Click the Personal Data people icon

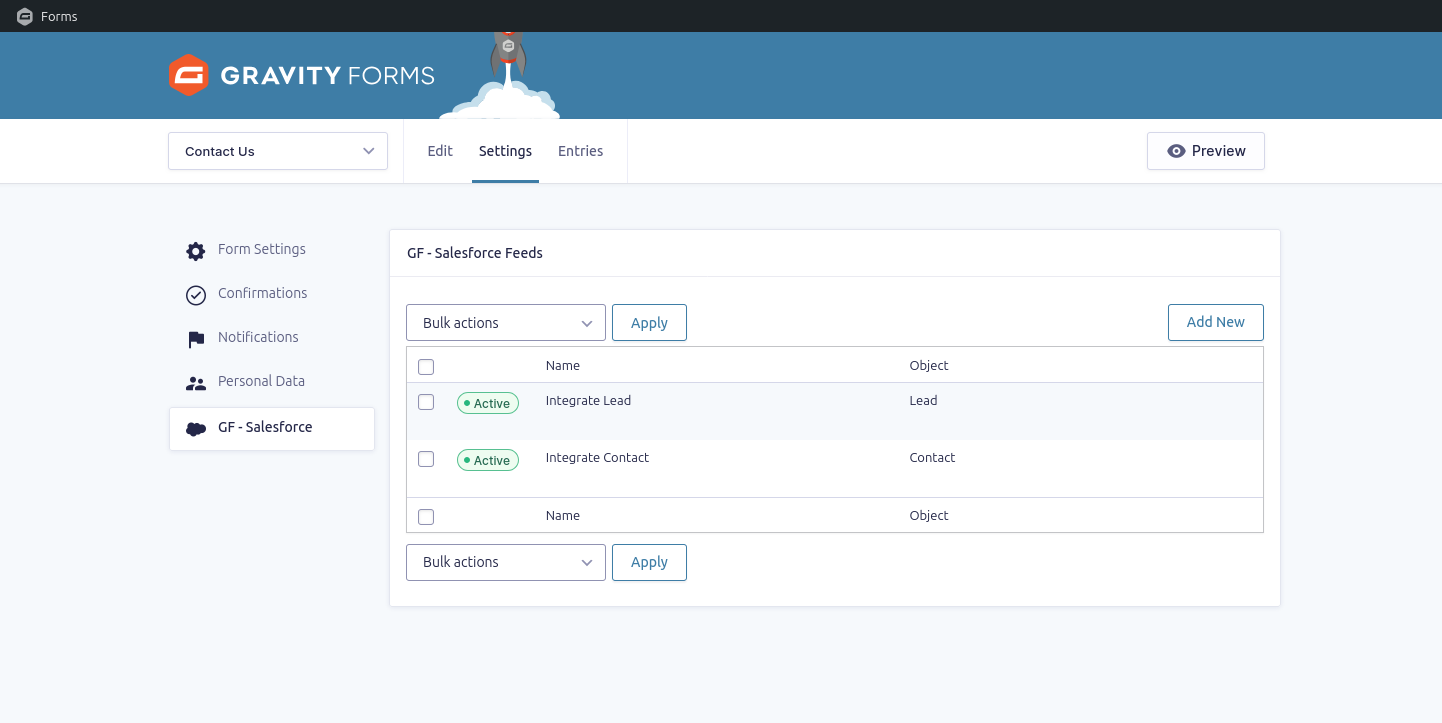click(x=195, y=383)
